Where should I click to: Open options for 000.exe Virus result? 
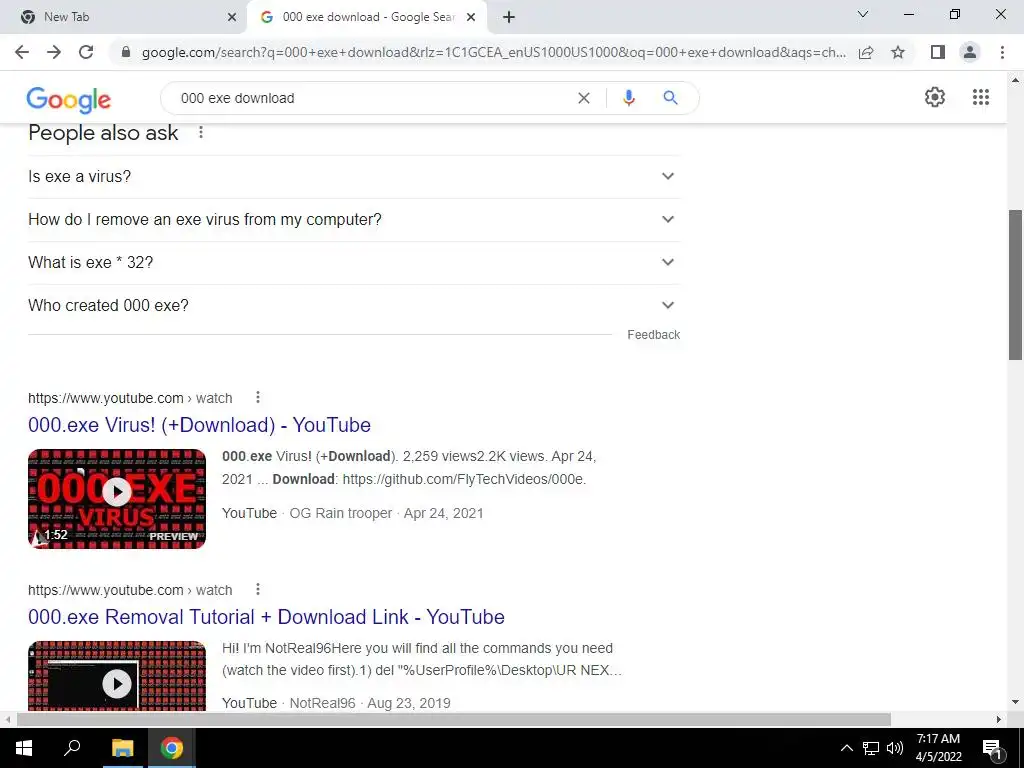(x=258, y=397)
